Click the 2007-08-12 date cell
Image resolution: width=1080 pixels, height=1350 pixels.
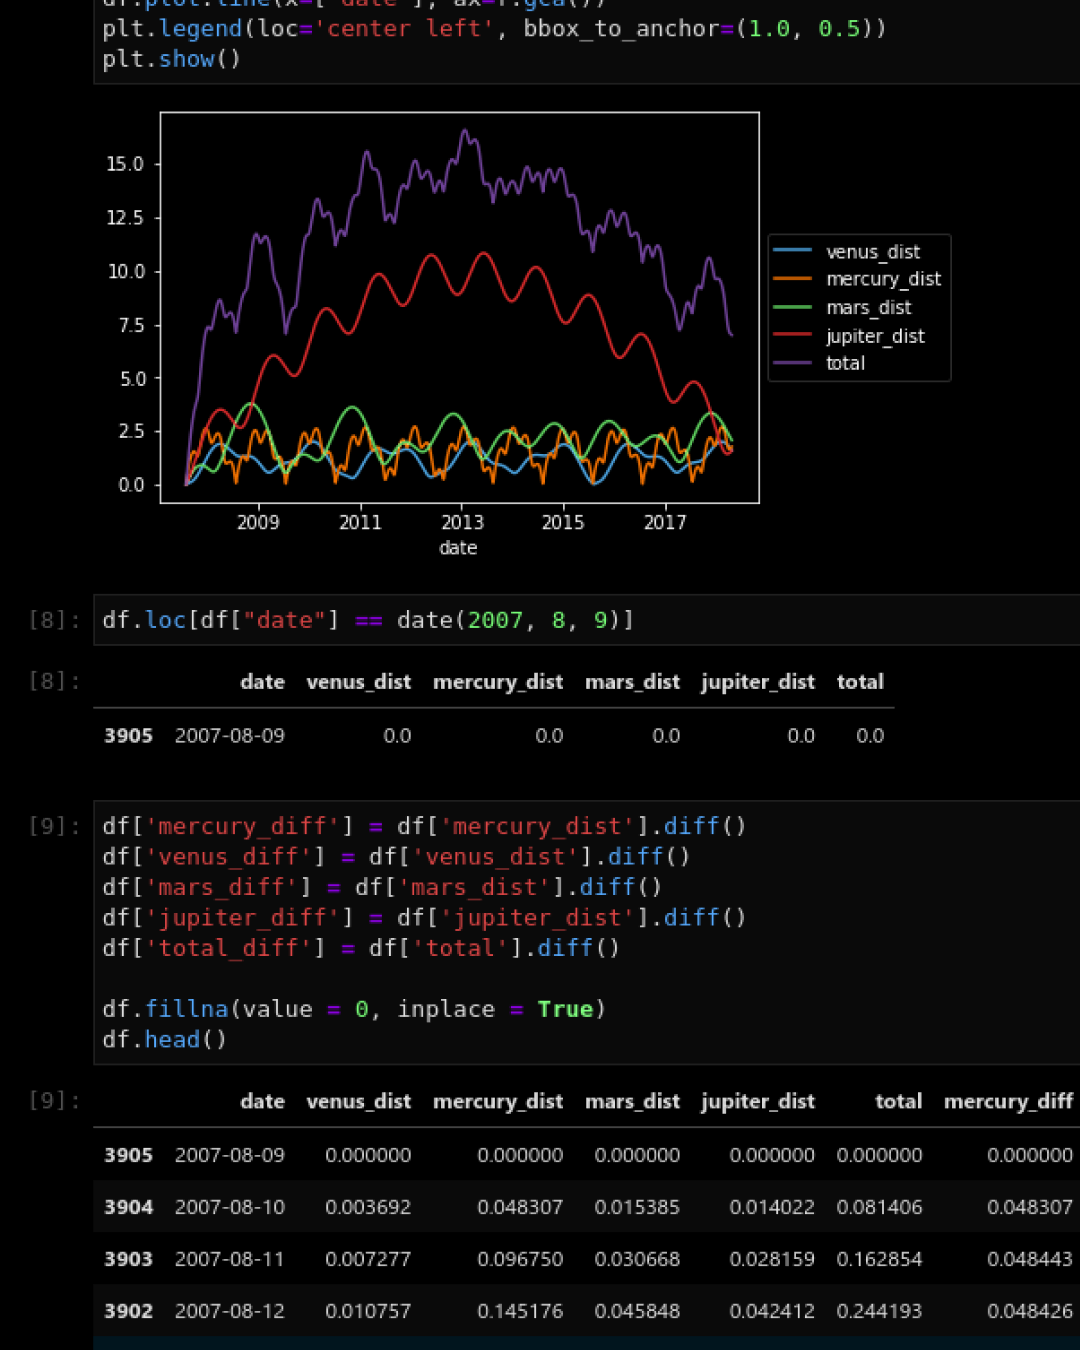[x=229, y=1311]
